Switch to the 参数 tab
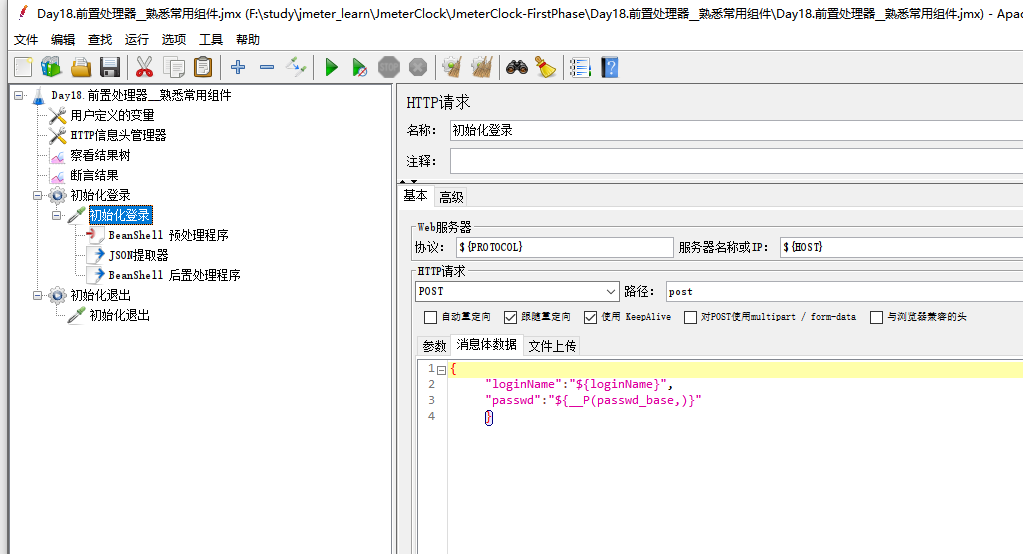The height and width of the screenshot is (554, 1023). (x=434, y=346)
